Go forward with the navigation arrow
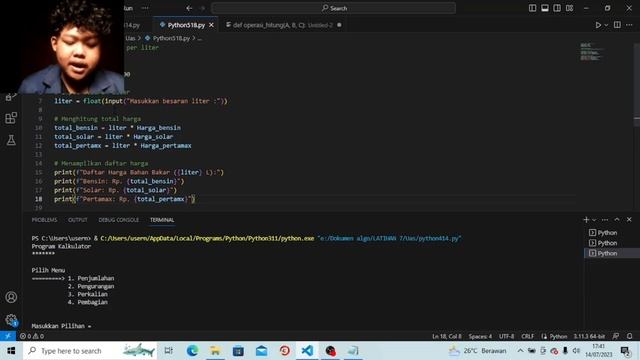 click(202, 8)
